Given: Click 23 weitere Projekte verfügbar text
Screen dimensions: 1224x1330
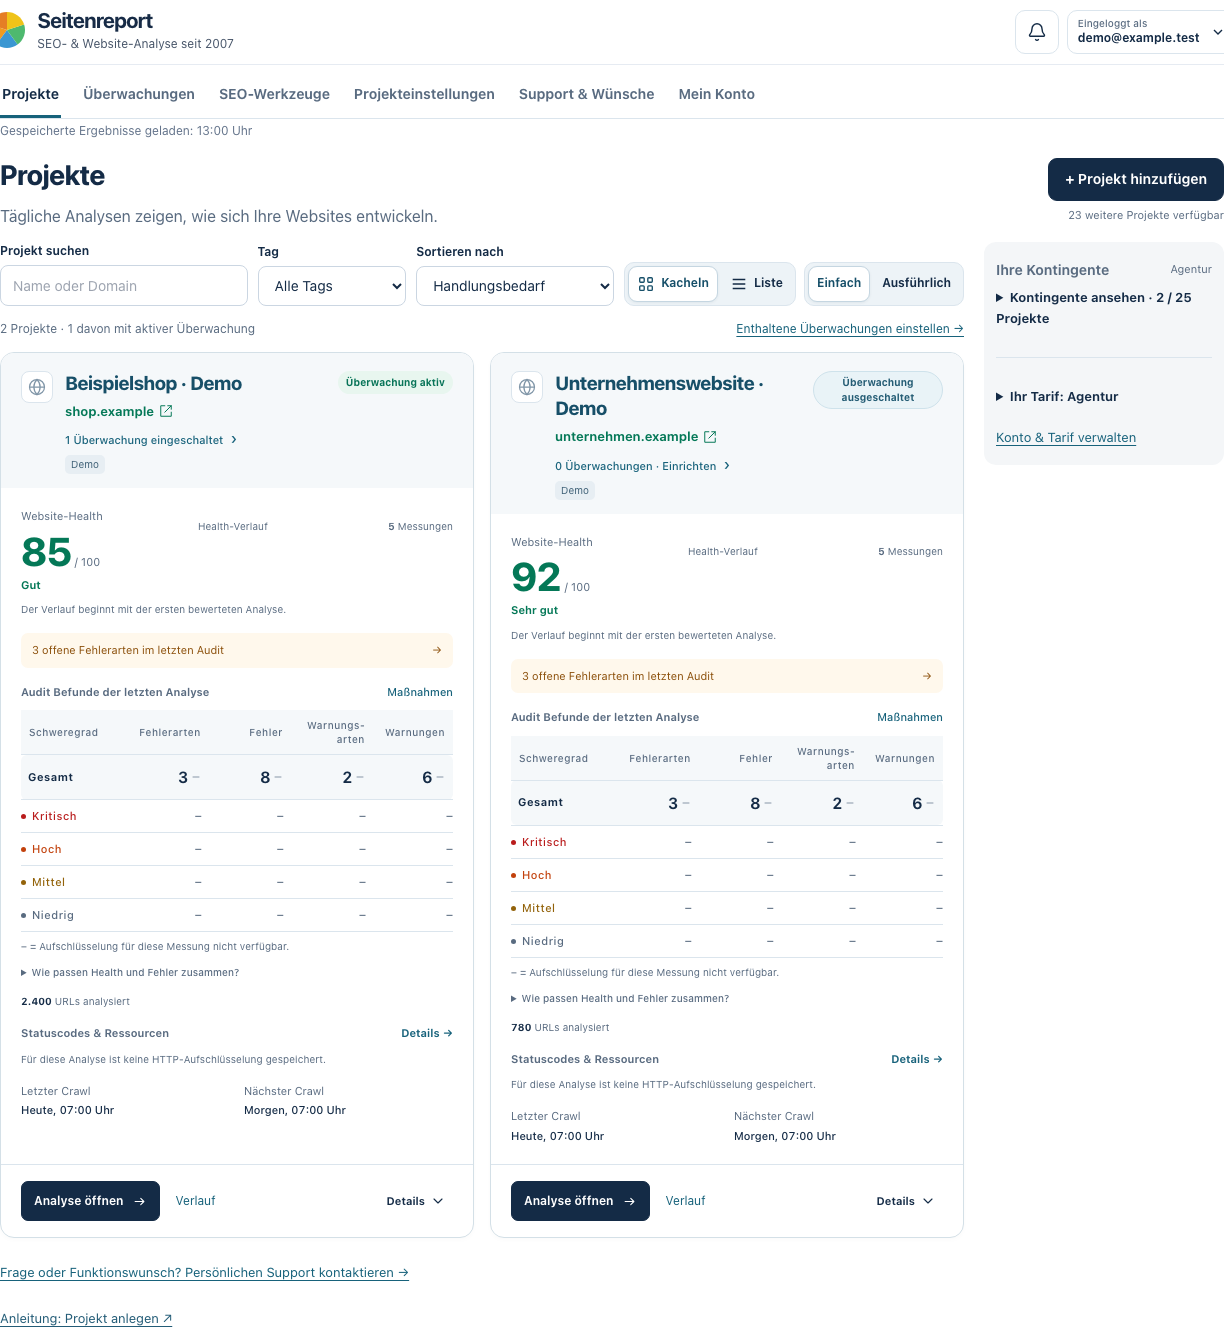Looking at the screenshot, I should pyautogui.click(x=1146, y=215).
